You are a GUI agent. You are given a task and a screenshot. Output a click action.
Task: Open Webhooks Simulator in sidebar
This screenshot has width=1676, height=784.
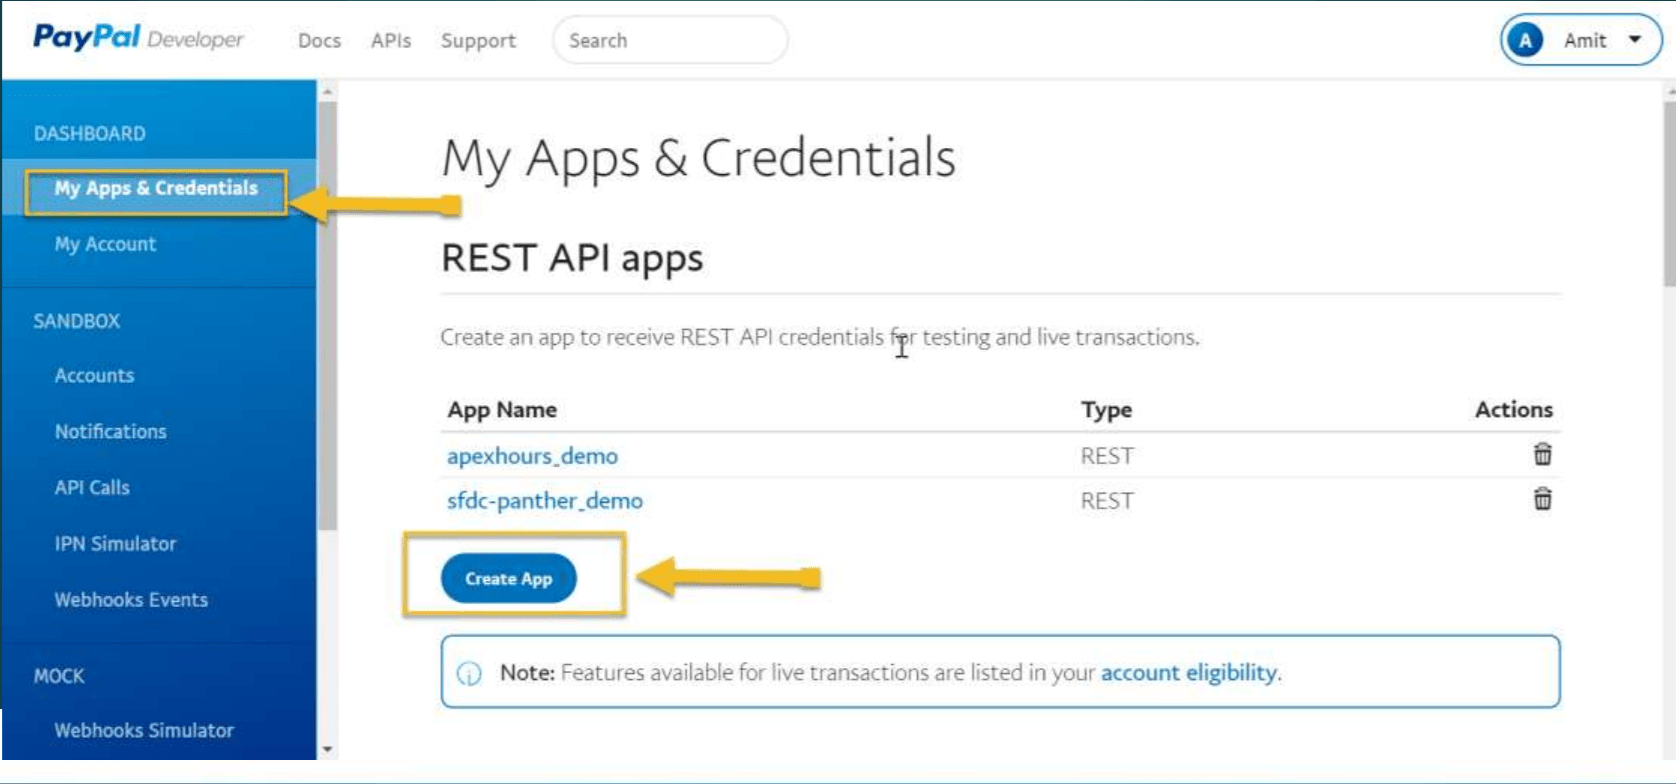point(144,730)
